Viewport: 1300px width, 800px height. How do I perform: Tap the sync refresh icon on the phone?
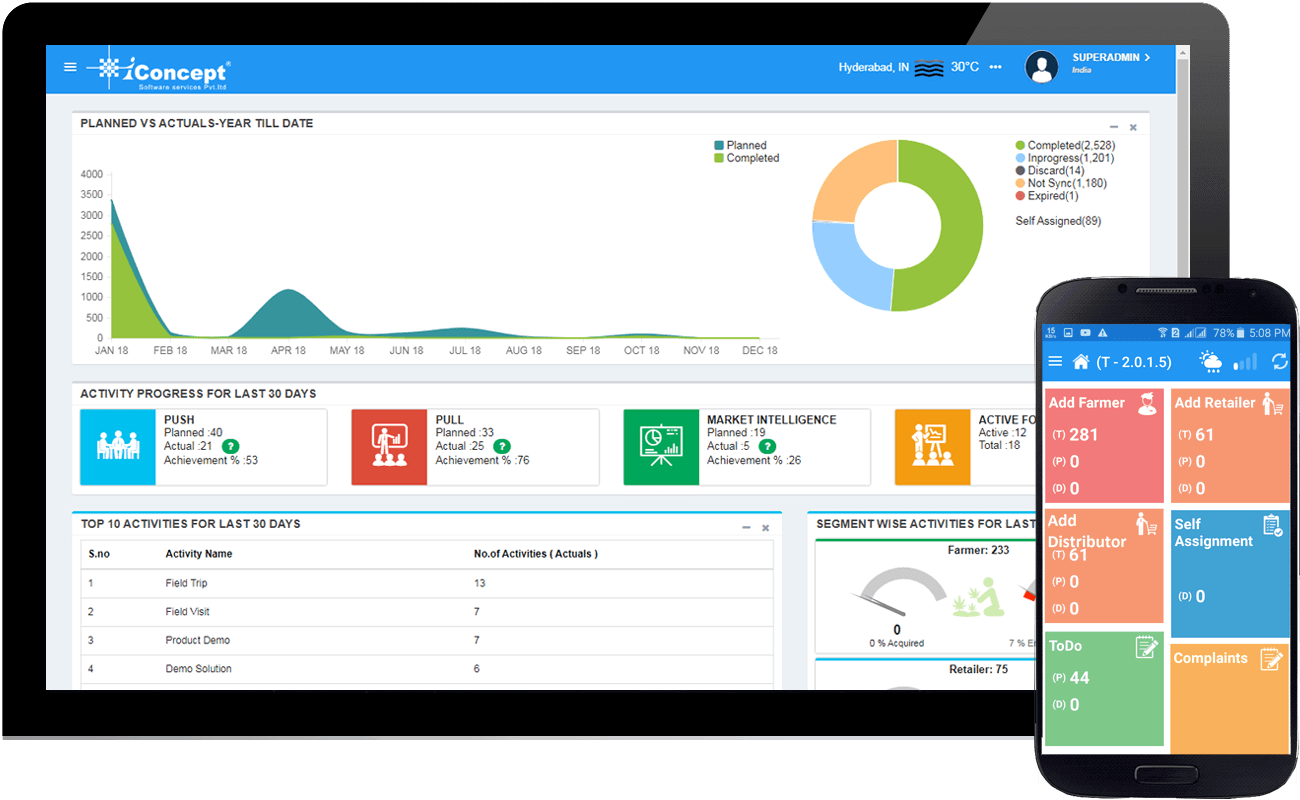click(x=1280, y=362)
